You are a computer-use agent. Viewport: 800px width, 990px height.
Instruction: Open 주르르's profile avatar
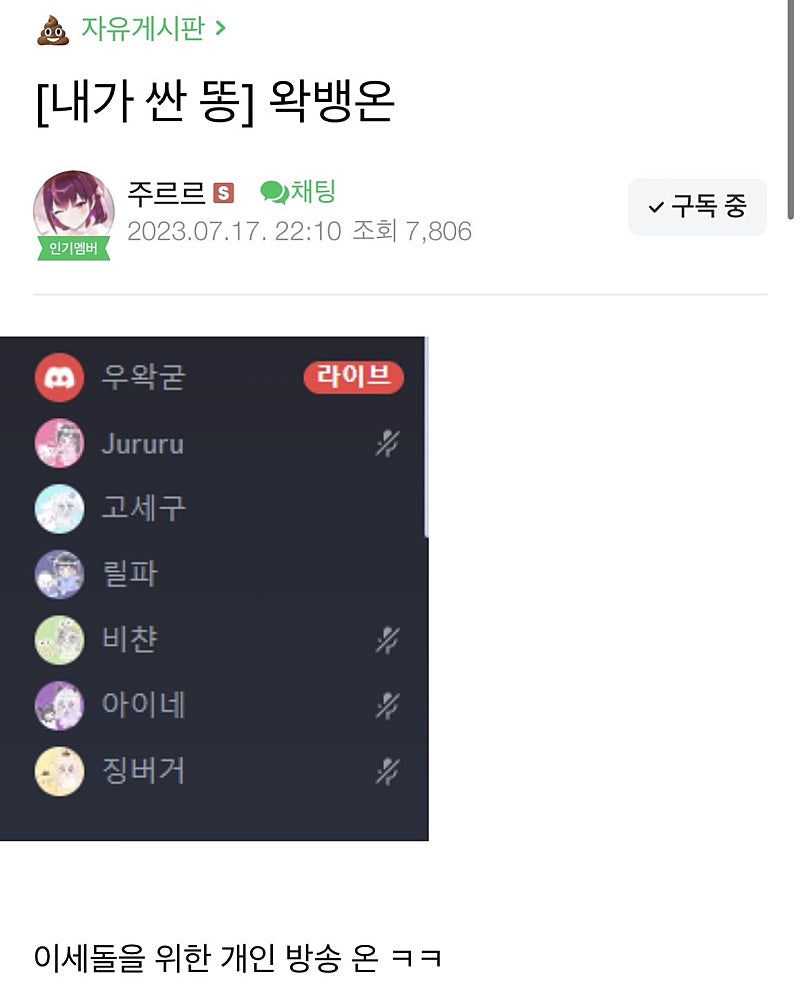(x=74, y=211)
